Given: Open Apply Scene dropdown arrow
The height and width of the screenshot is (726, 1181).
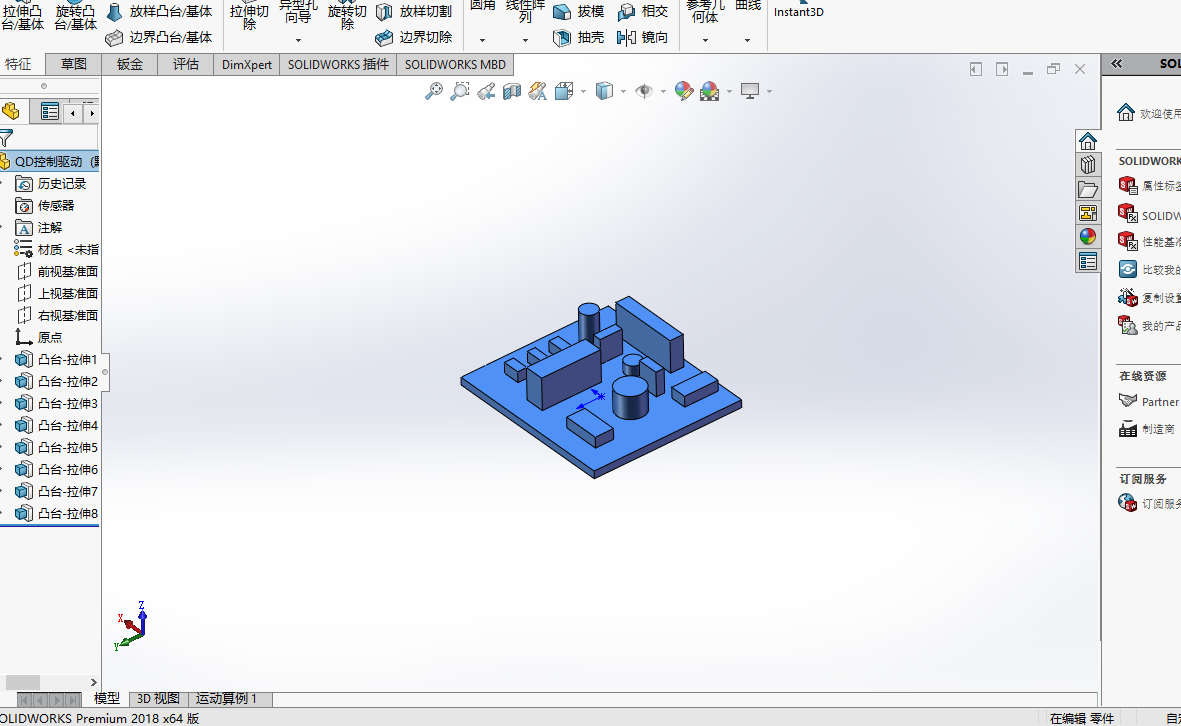Looking at the screenshot, I should 729,92.
